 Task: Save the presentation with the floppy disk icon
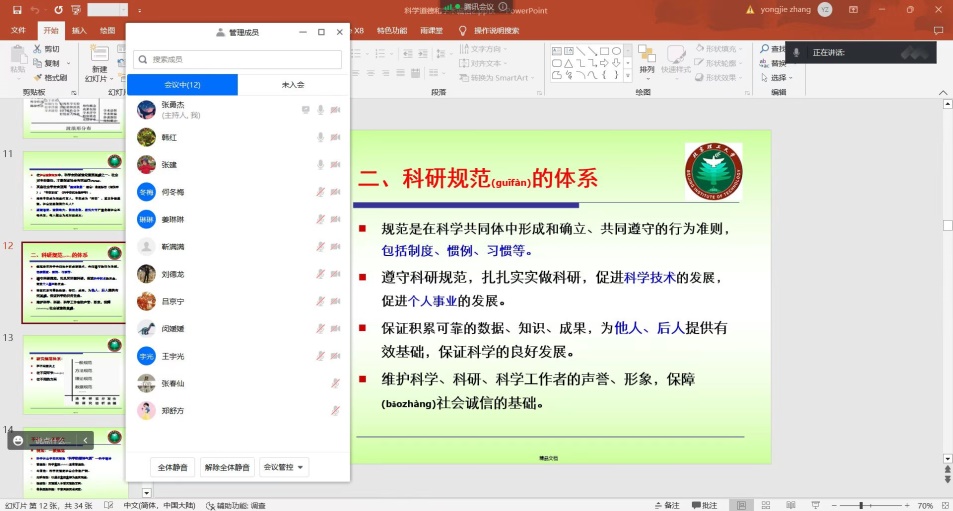coord(15,9)
